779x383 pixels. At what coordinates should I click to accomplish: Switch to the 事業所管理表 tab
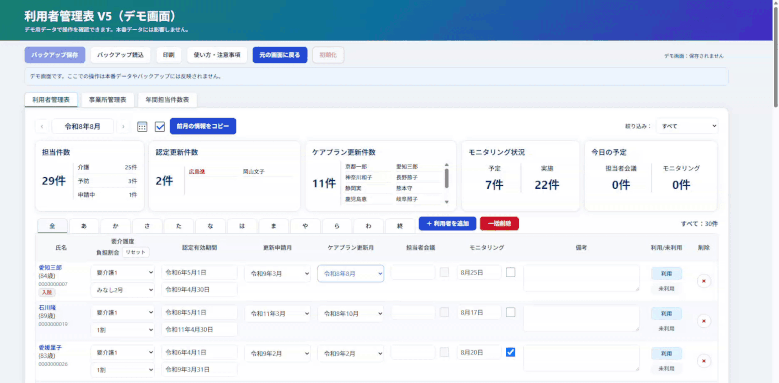pyautogui.click(x=108, y=99)
